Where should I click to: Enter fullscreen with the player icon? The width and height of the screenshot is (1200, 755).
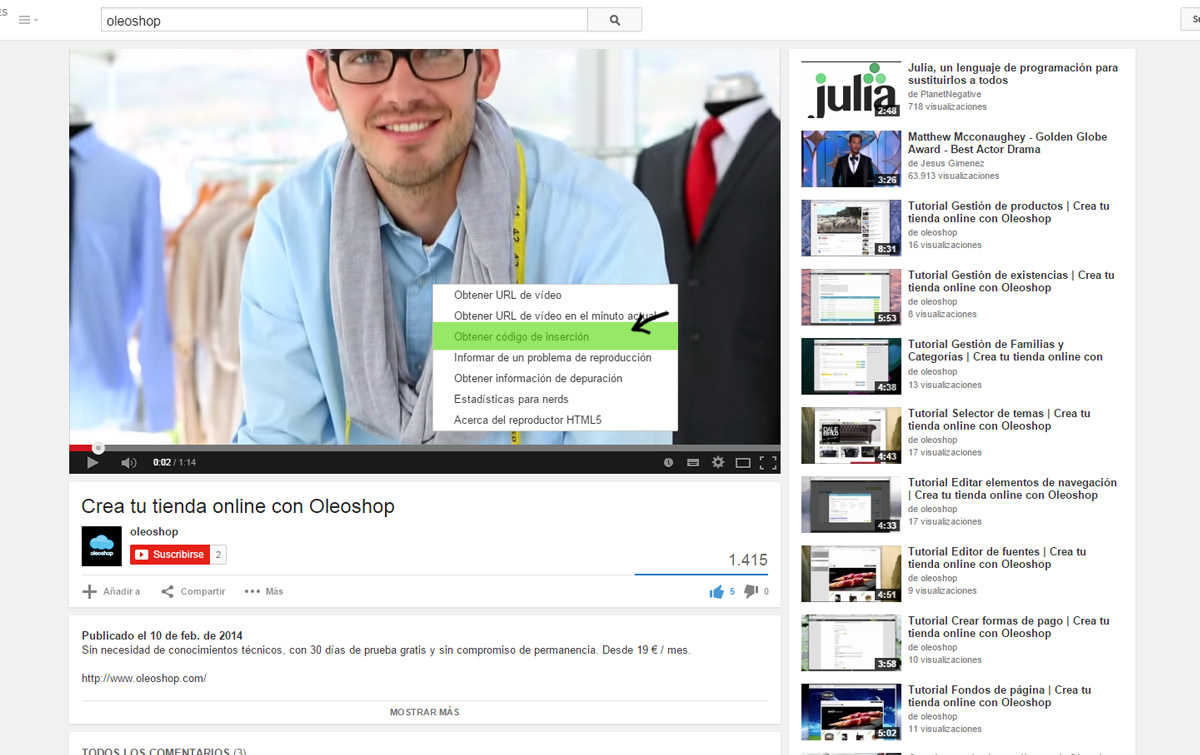(x=768, y=463)
